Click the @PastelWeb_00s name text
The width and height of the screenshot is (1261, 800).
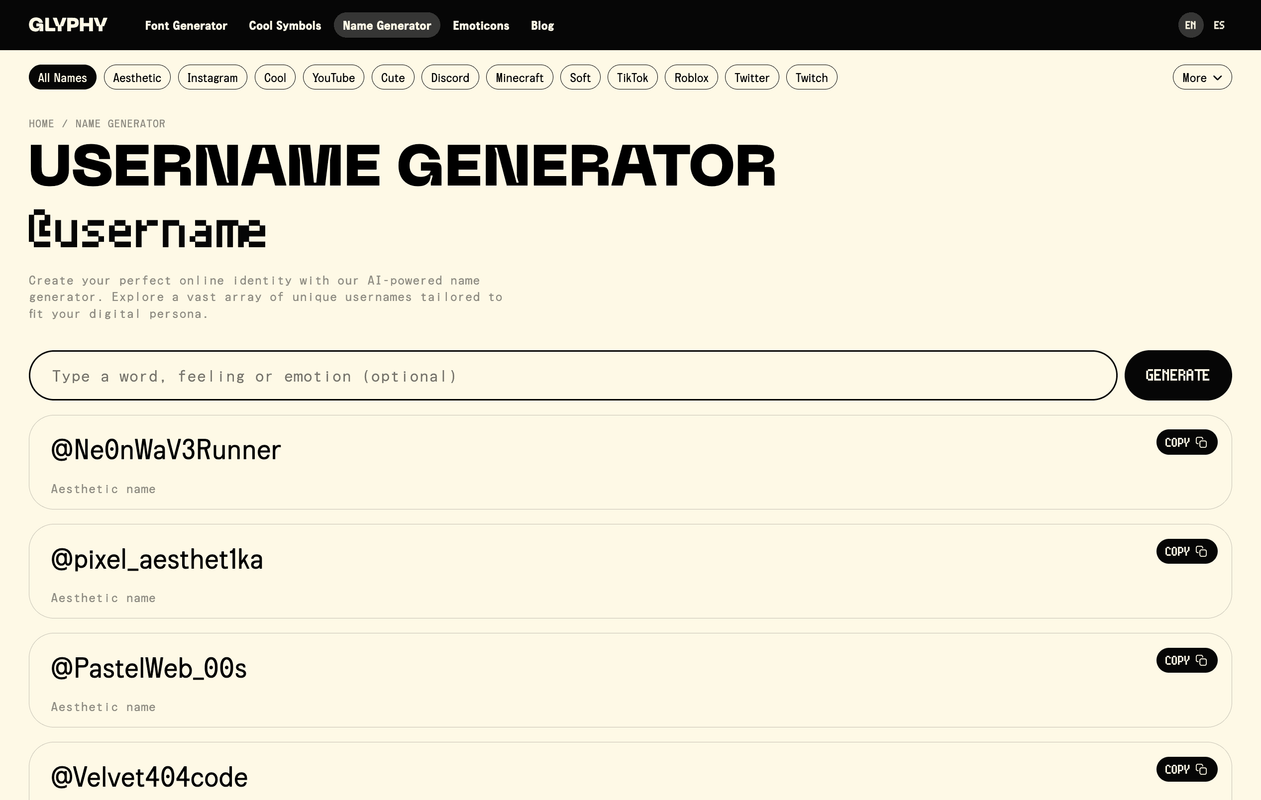[x=149, y=668]
